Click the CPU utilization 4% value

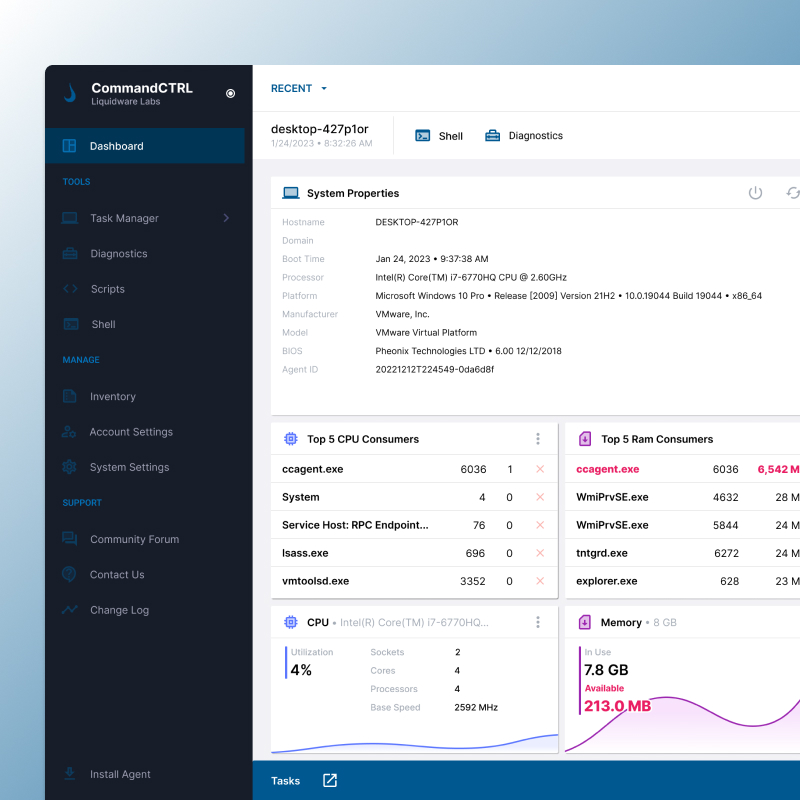(301, 670)
